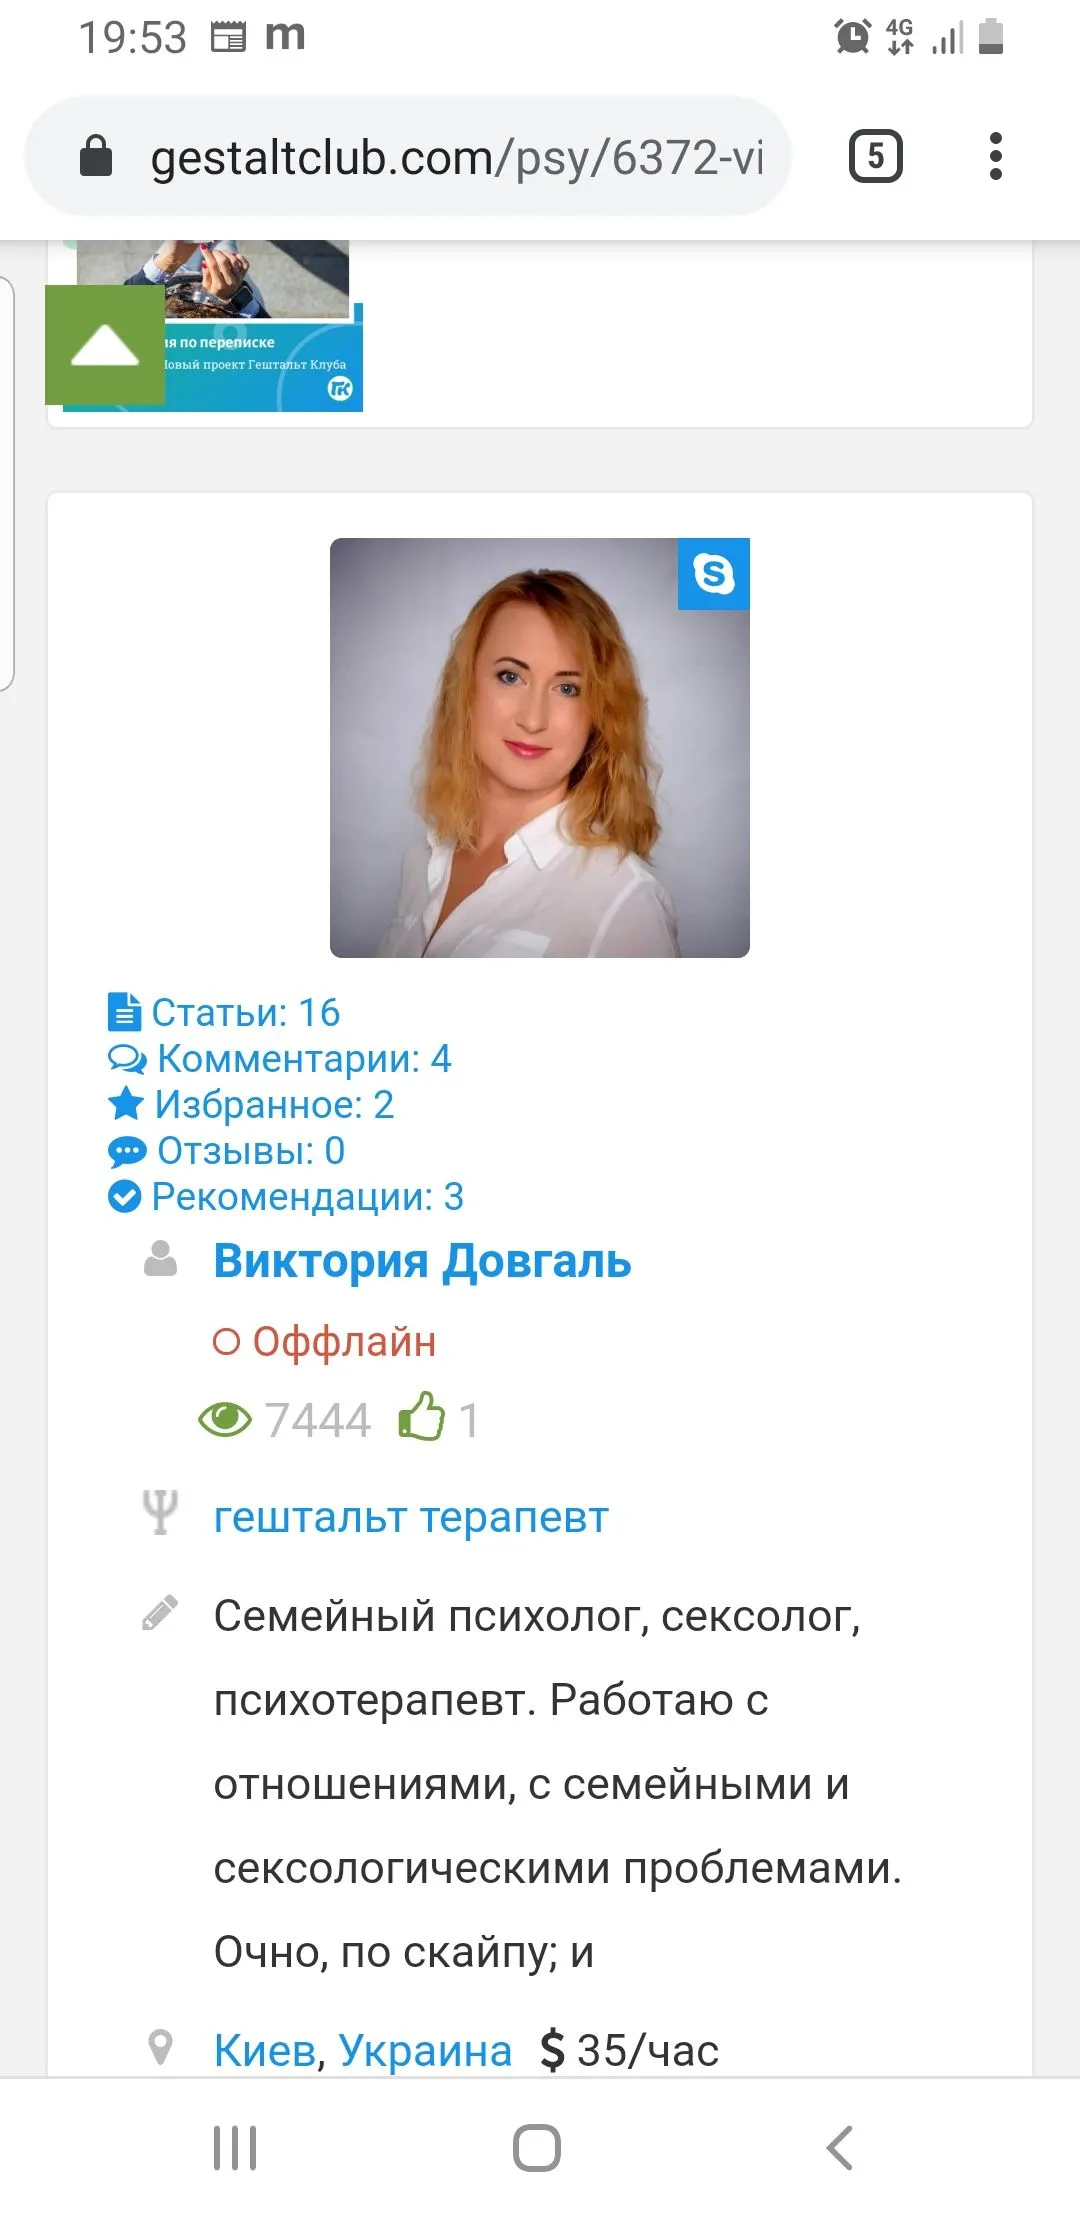
Task: Tap the padlock site security icon
Action: pos(96,157)
